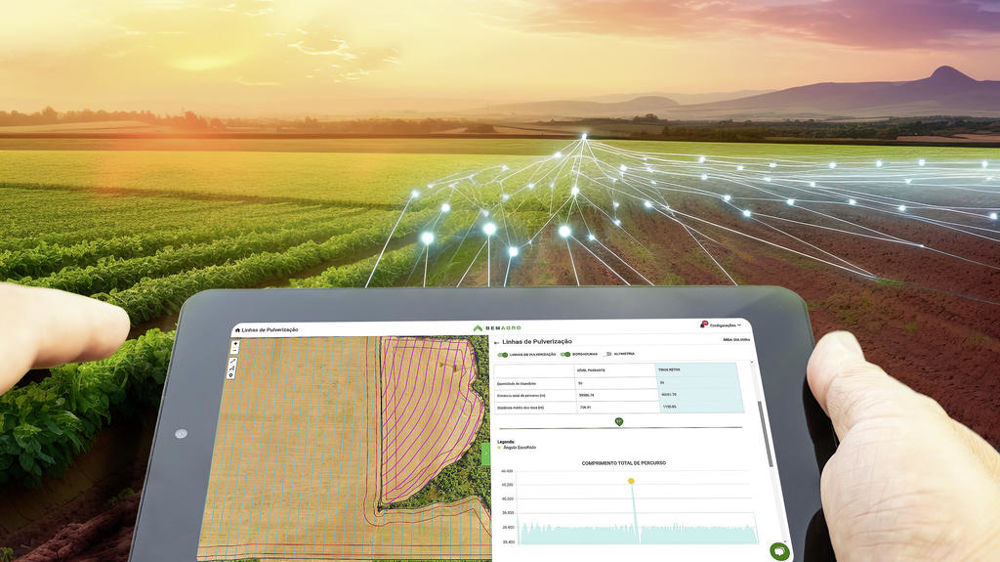The height and width of the screenshot is (562, 1000).
Task: Open the Configurações dropdown menu
Action: pyautogui.click(x=725, y=325)
